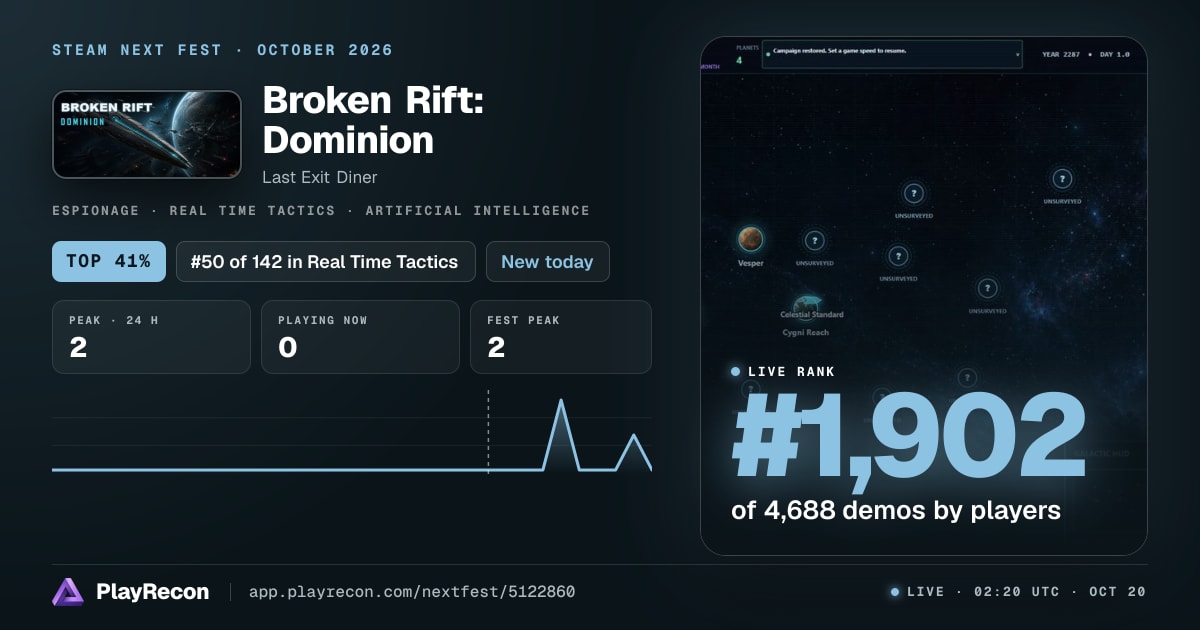Click the OCT 20 date in the footer
Image resolution: width=1200 pixels, height=630 pixels.
[x=1118, y=592]
